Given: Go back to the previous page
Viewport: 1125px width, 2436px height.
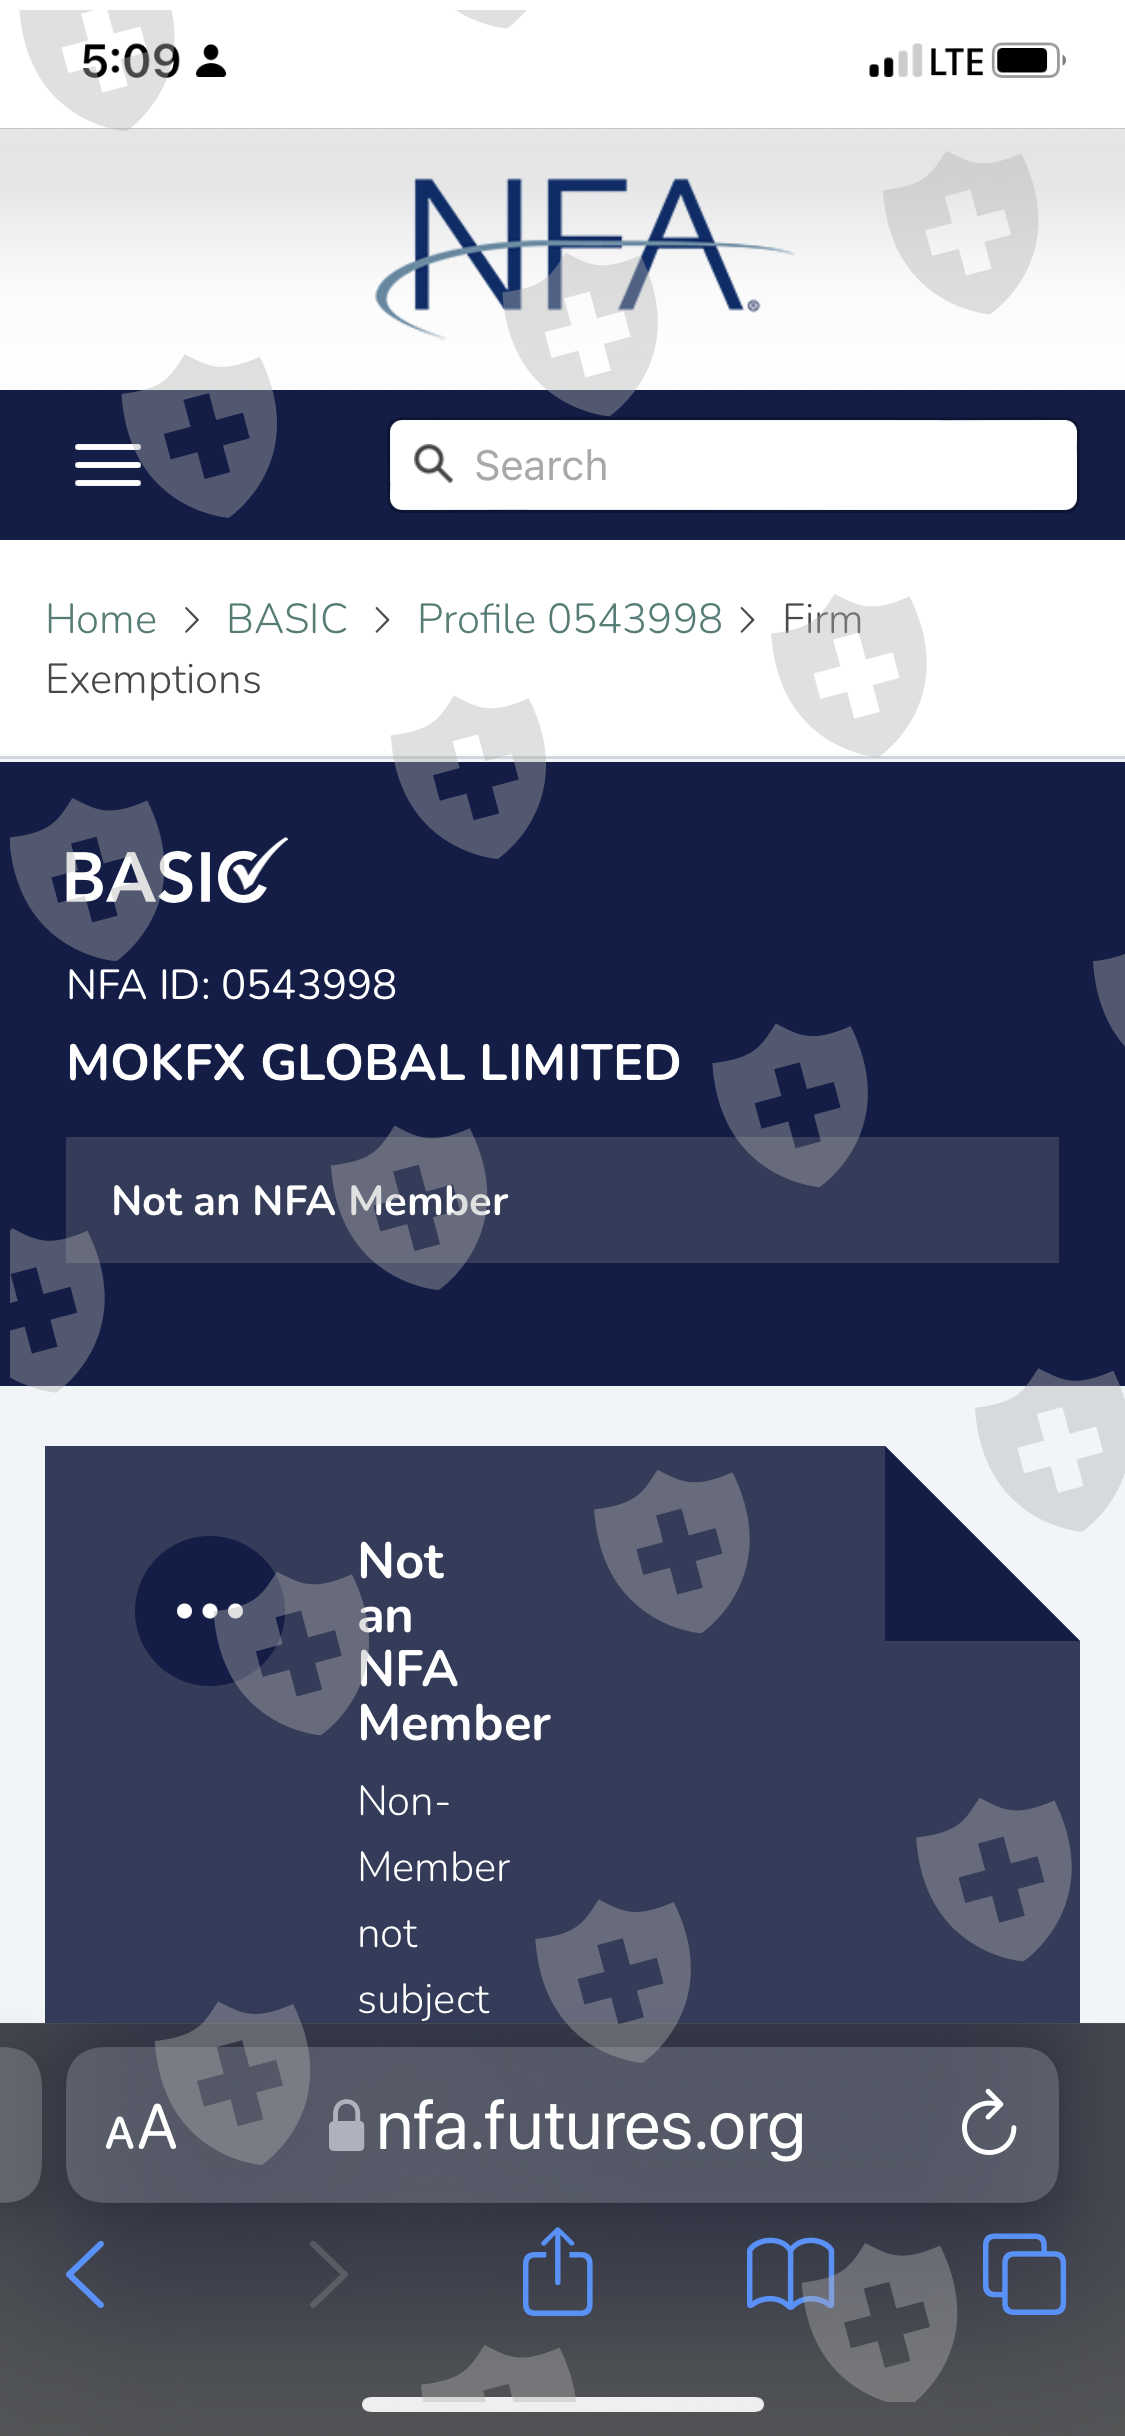Looking at the screenshot, I should click(86, 2273).
